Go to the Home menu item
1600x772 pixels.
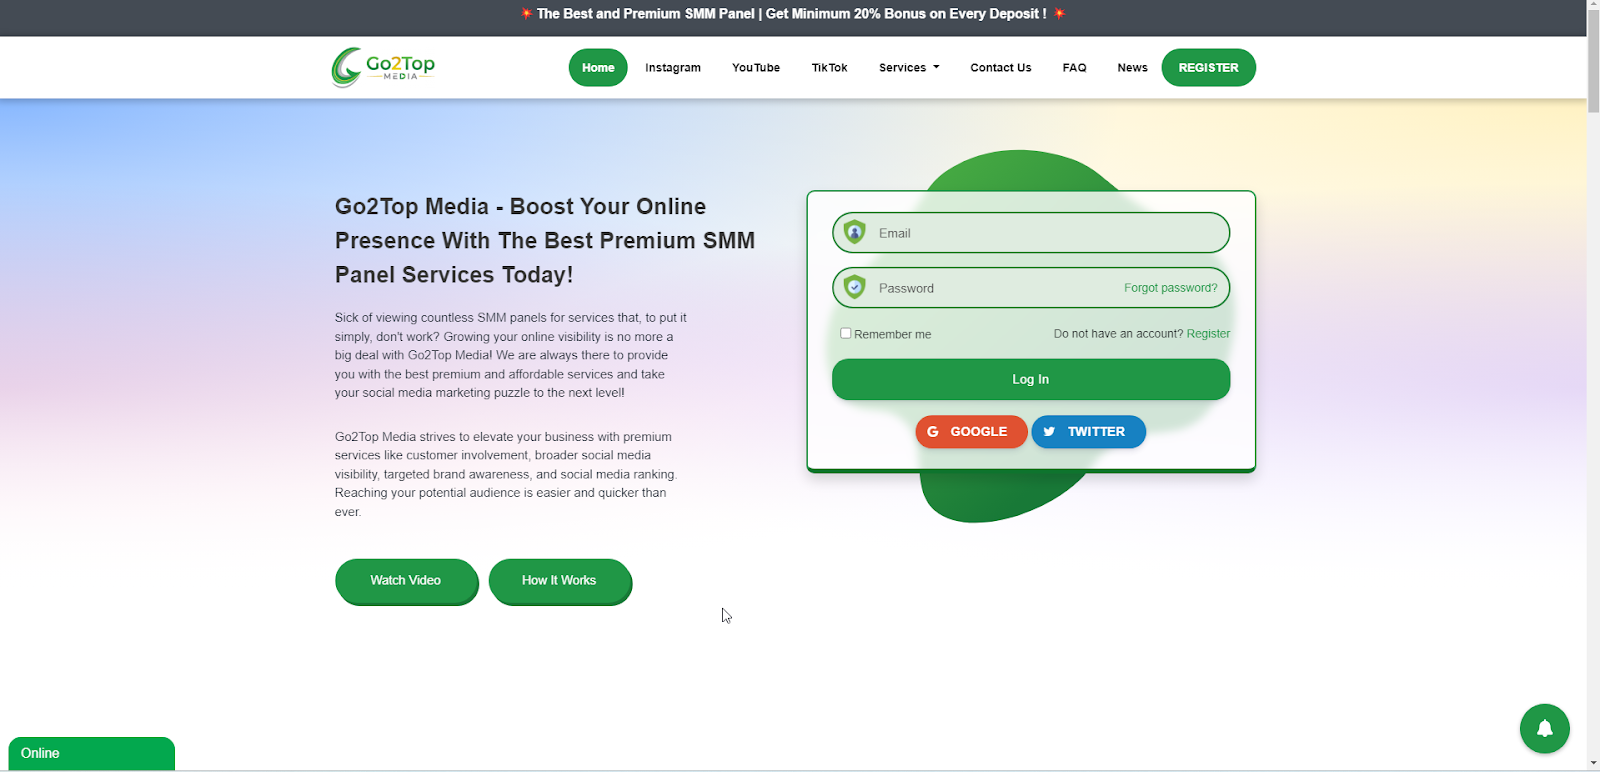[598, 68]
